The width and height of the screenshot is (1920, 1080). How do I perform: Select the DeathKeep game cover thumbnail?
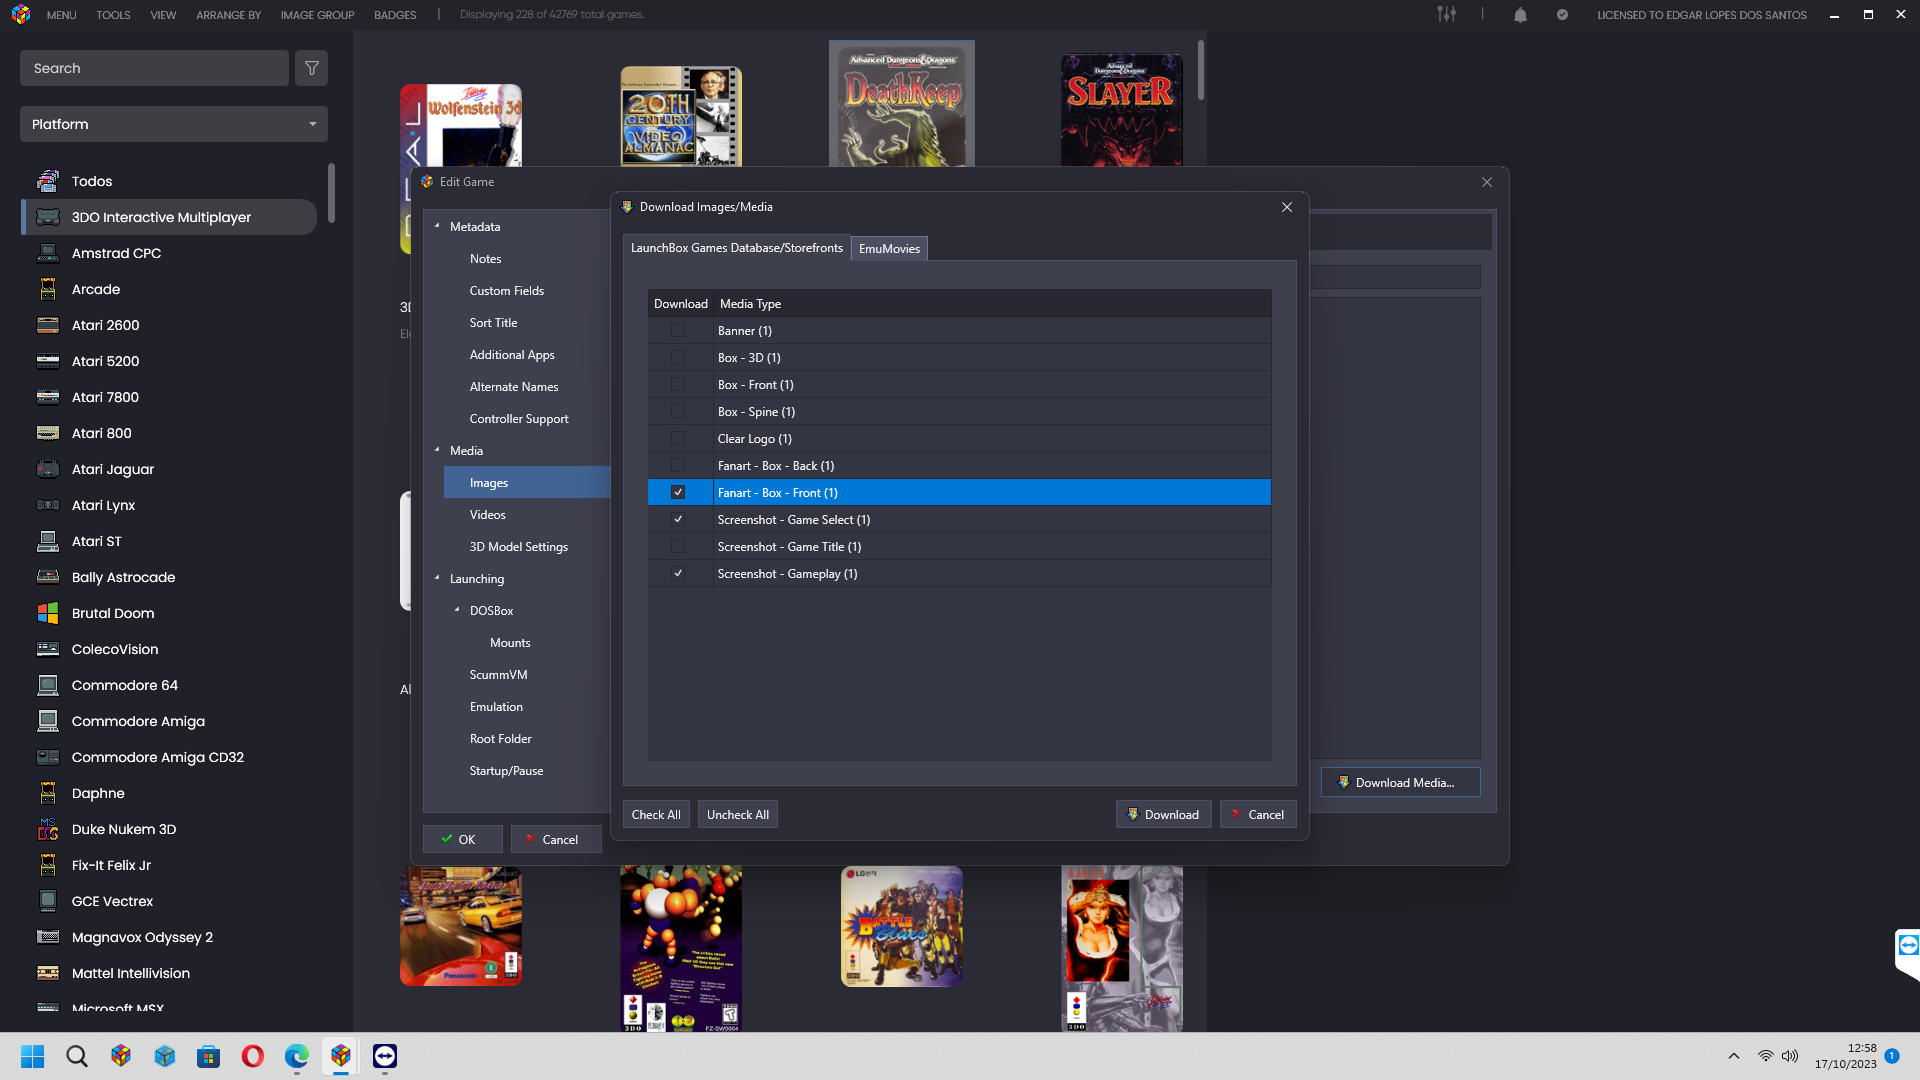click(902, 104)
